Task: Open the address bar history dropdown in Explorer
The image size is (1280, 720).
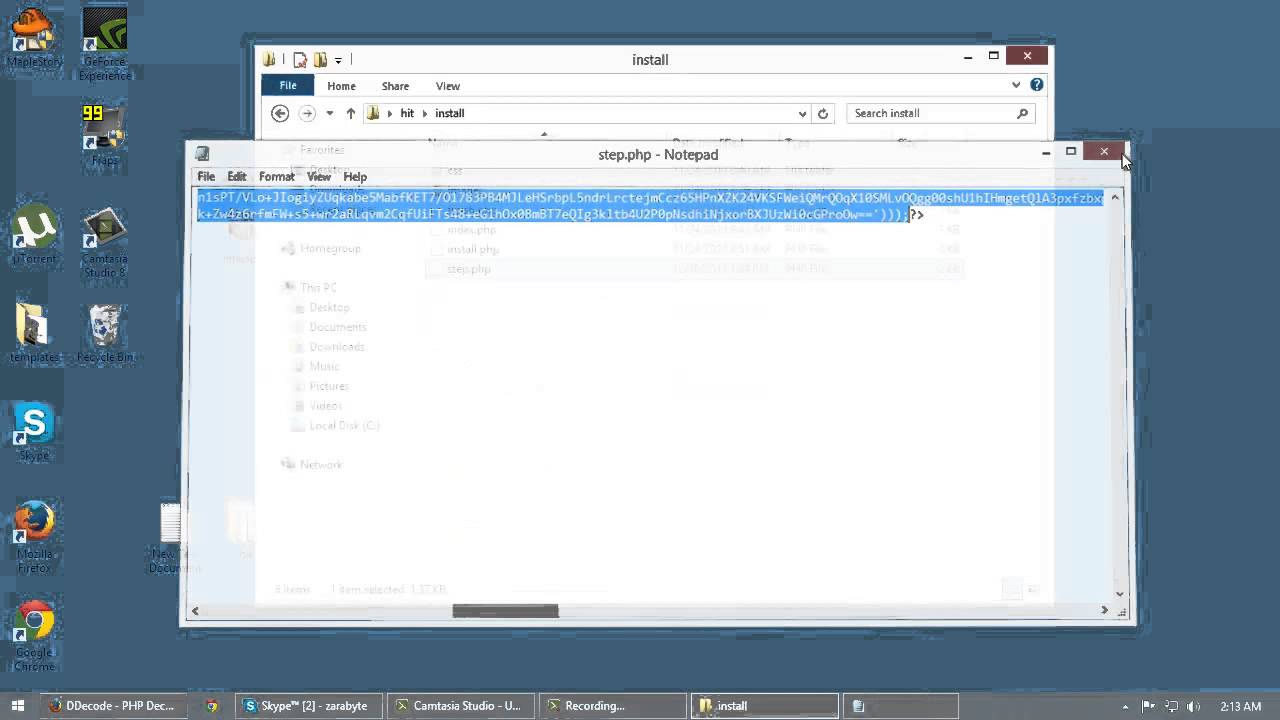Action: pos(802,113)
